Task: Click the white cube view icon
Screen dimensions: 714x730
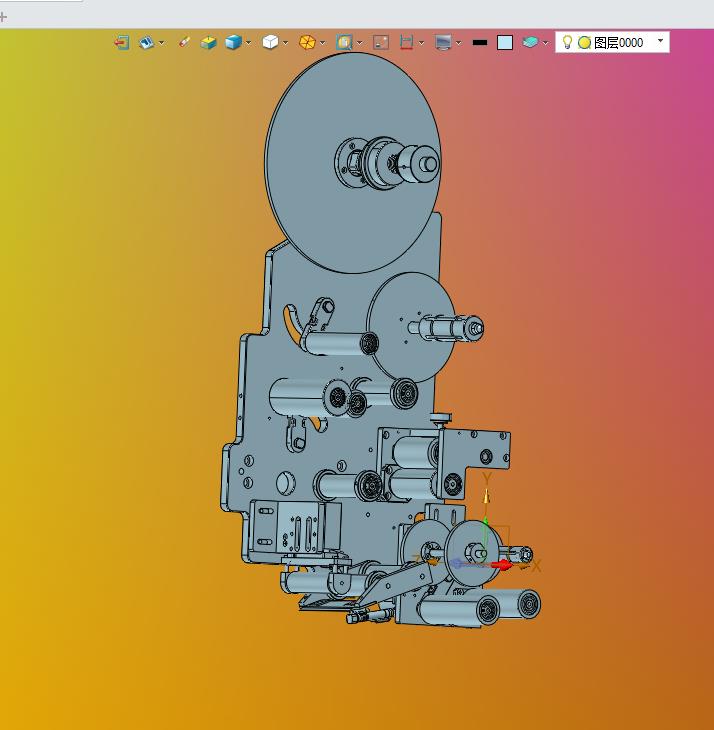Action: click(270, 42)
